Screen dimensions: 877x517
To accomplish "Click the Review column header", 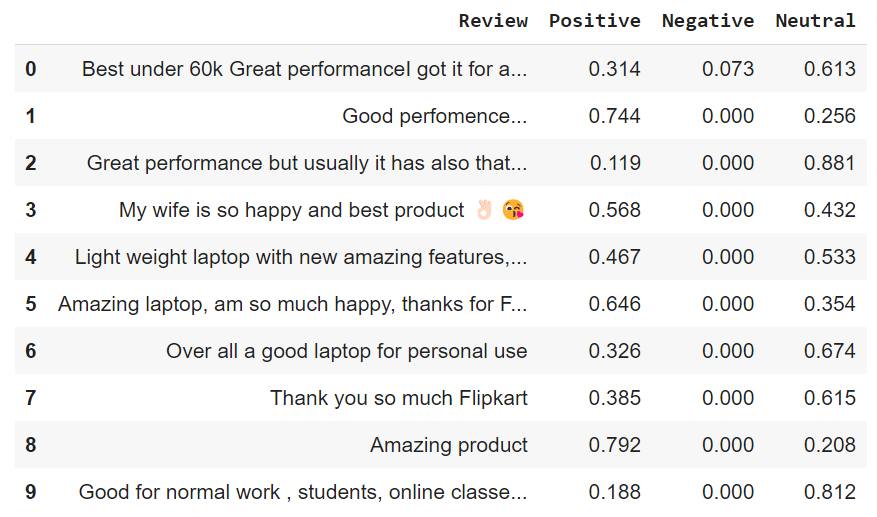I will point(493,21).
